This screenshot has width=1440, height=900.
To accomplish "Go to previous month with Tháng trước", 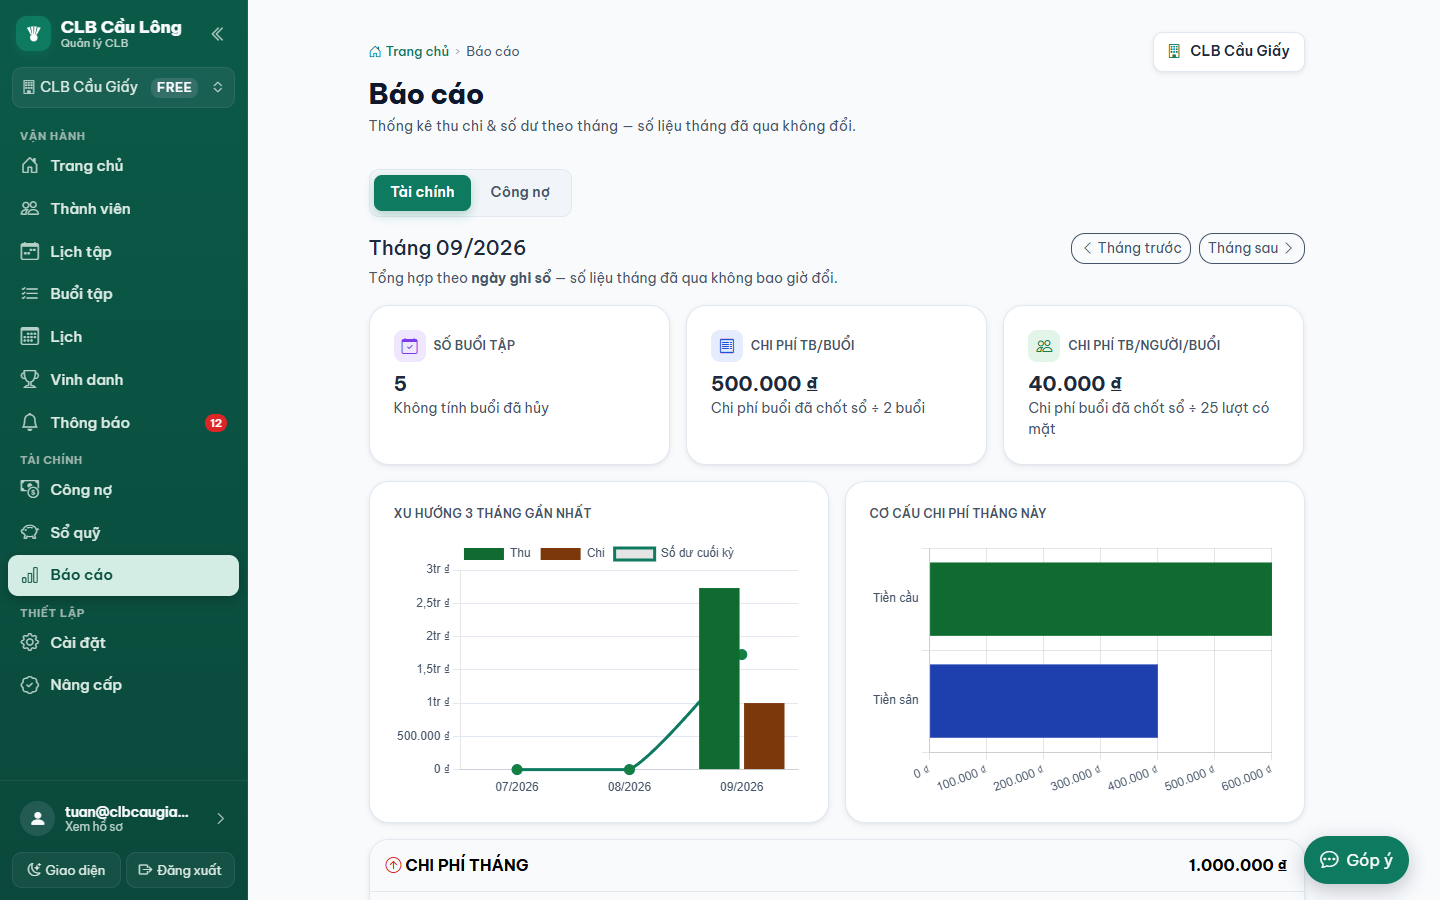I will click(1131, 248).
